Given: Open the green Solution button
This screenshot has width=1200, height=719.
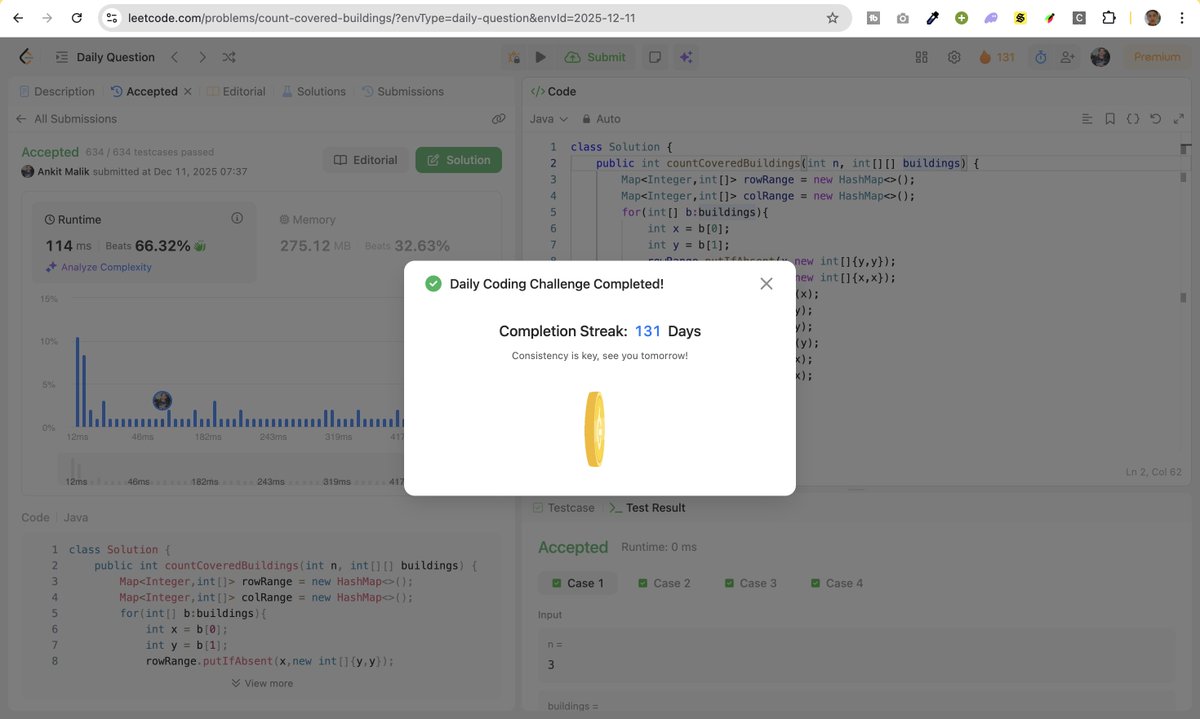Looking at the screenshot, I should click(458, 159).
